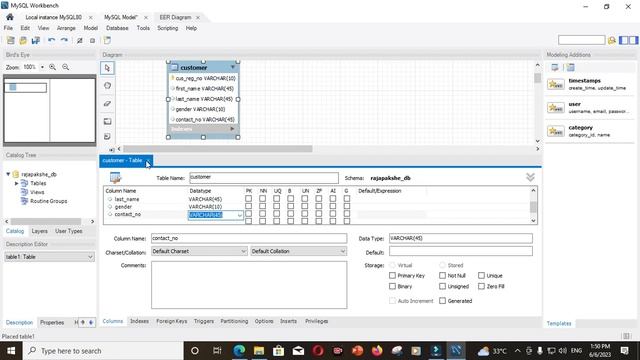This screenshot has width=640, height=360.
Task: Go to the Home screen icon
Action: [10, 17]
